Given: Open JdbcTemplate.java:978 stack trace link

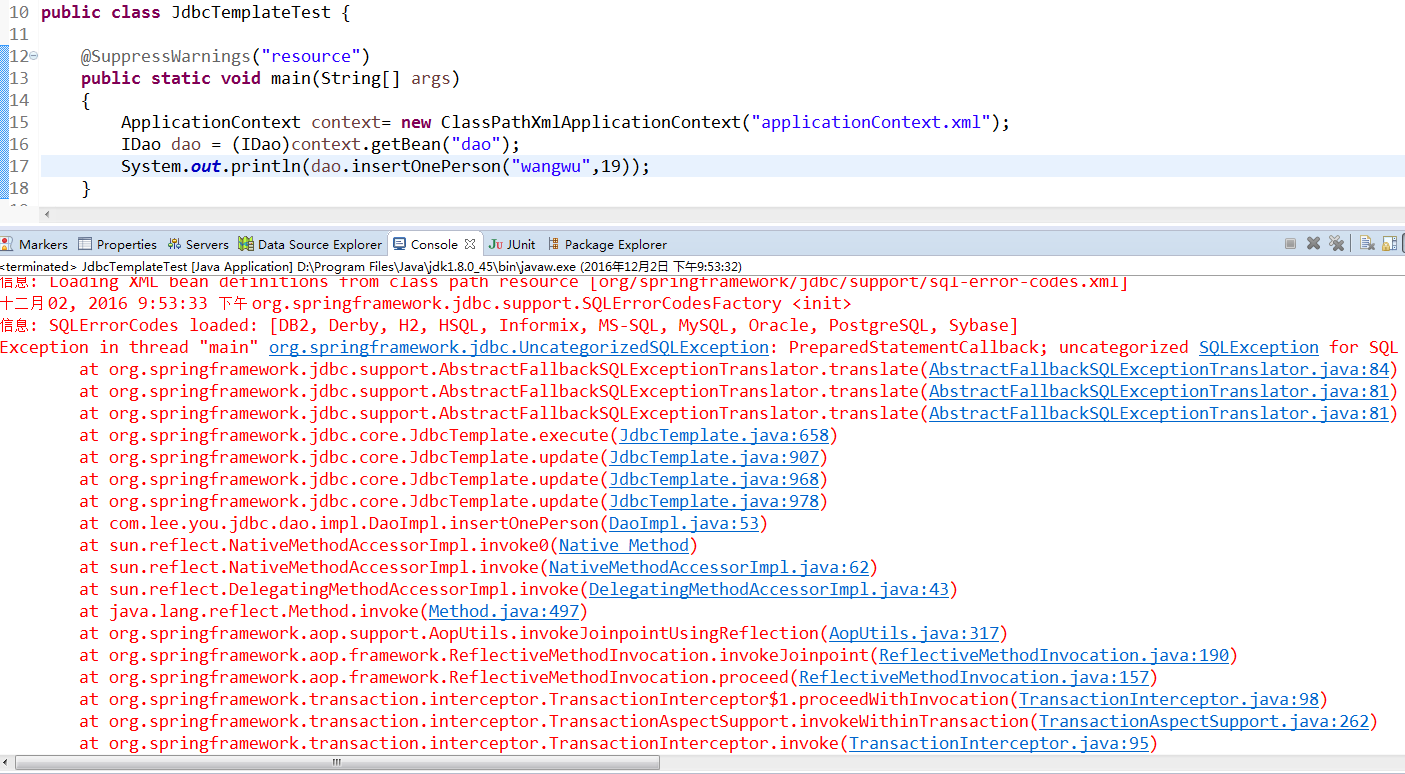Looking at the screenshot, I should tap(714, 501).
